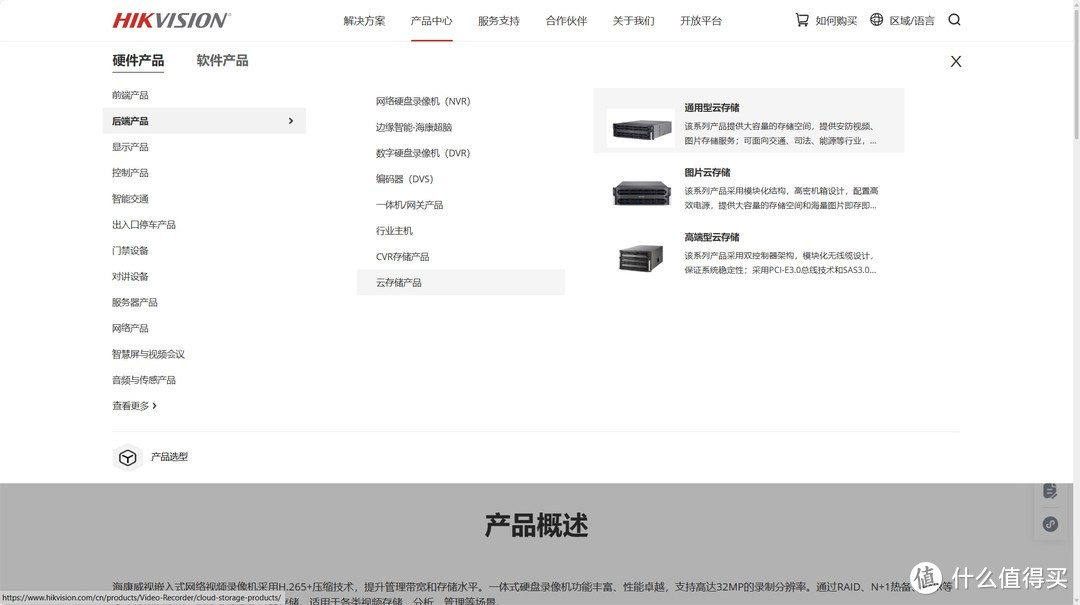
Task: Click the globe region/language icon
Action: 876,20
